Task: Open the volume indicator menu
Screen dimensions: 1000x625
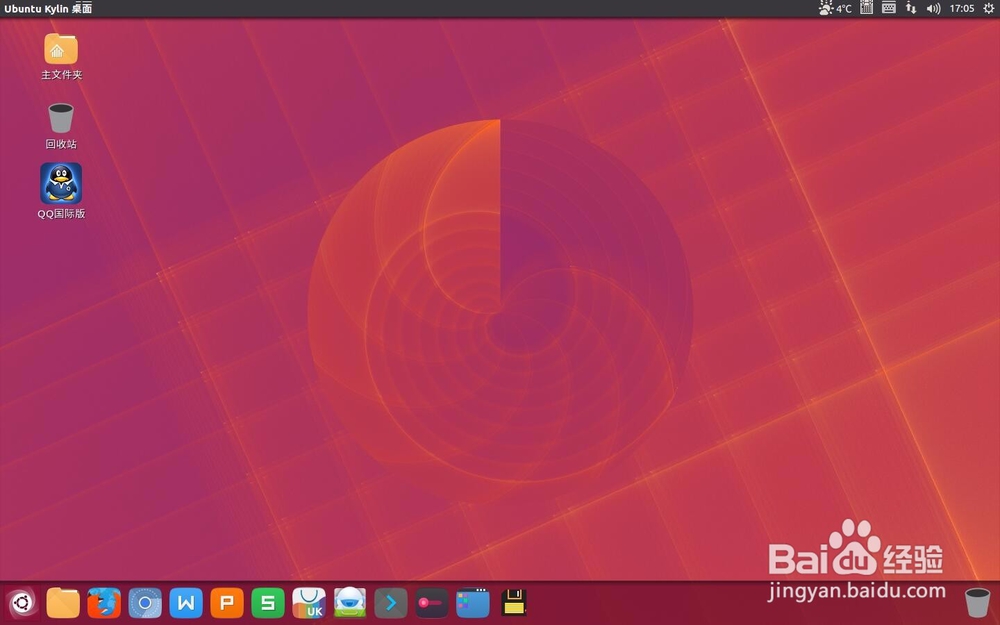Action: tap(932, 8)
